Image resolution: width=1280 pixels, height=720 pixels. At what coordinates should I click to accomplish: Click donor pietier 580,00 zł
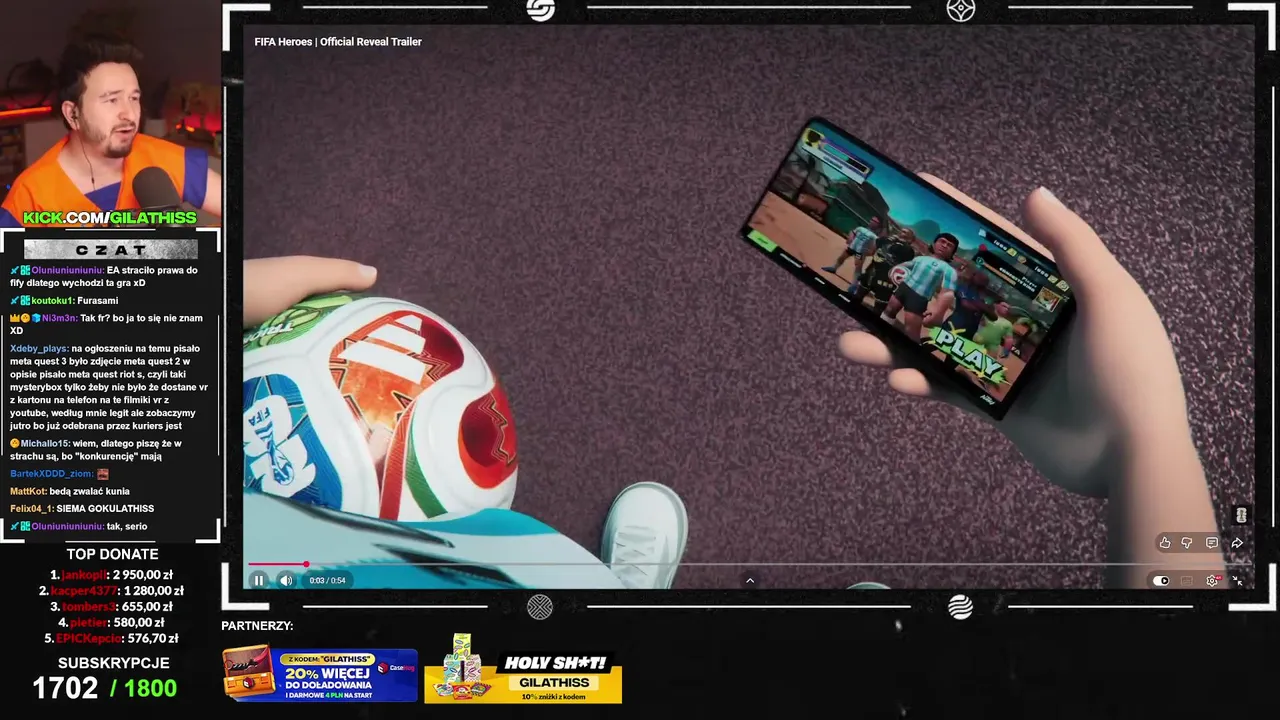(111, 623)
